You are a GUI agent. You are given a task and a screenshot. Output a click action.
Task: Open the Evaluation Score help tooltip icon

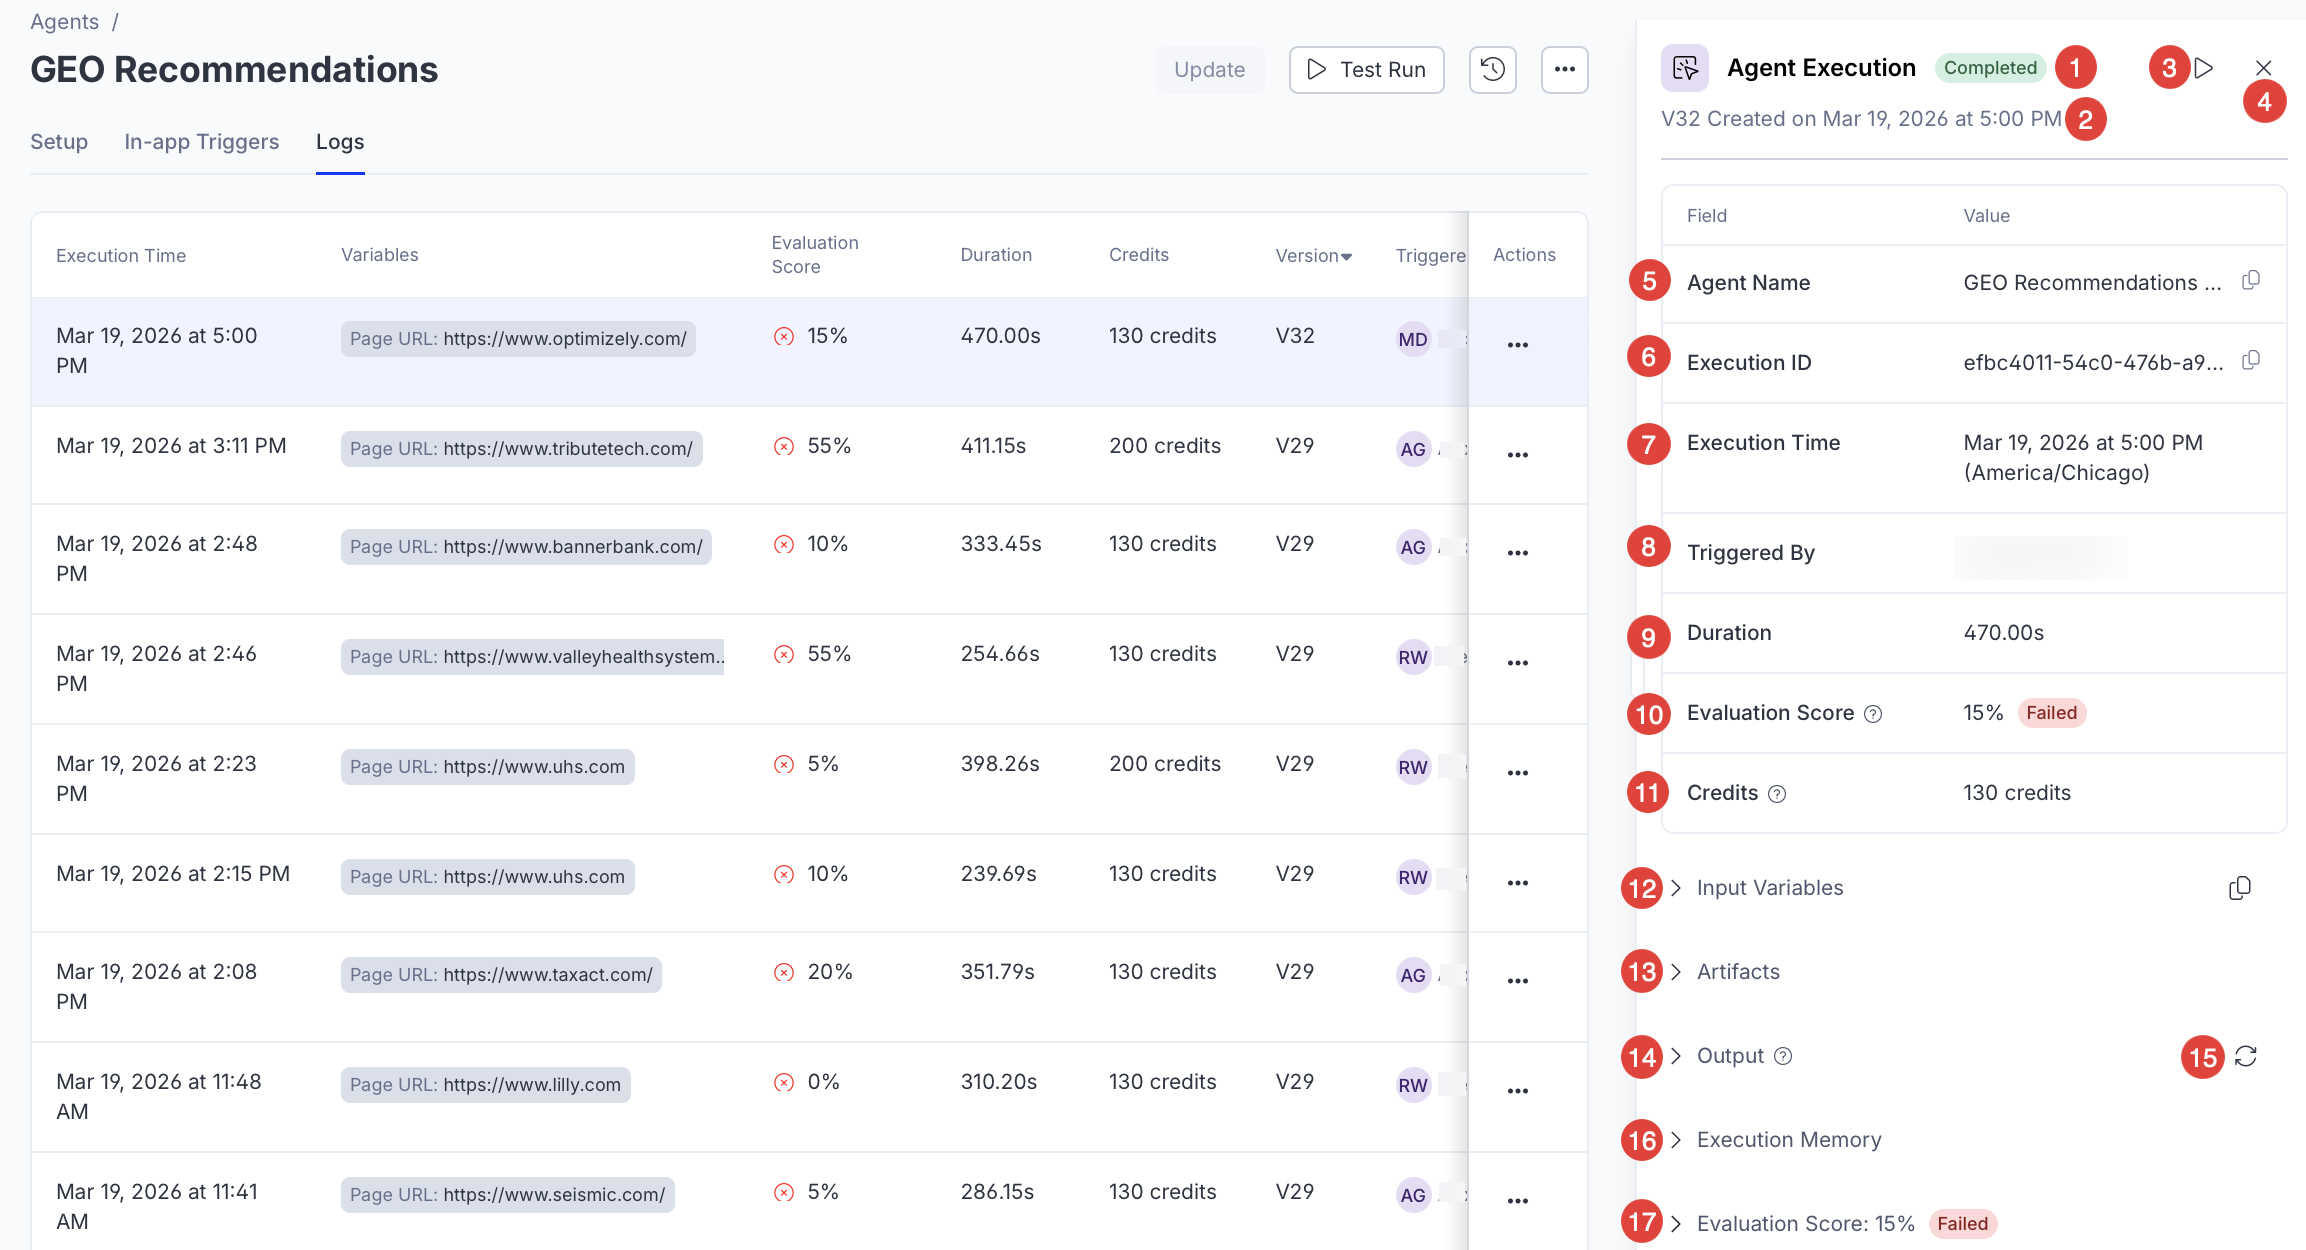click(x=1874, y=714)
